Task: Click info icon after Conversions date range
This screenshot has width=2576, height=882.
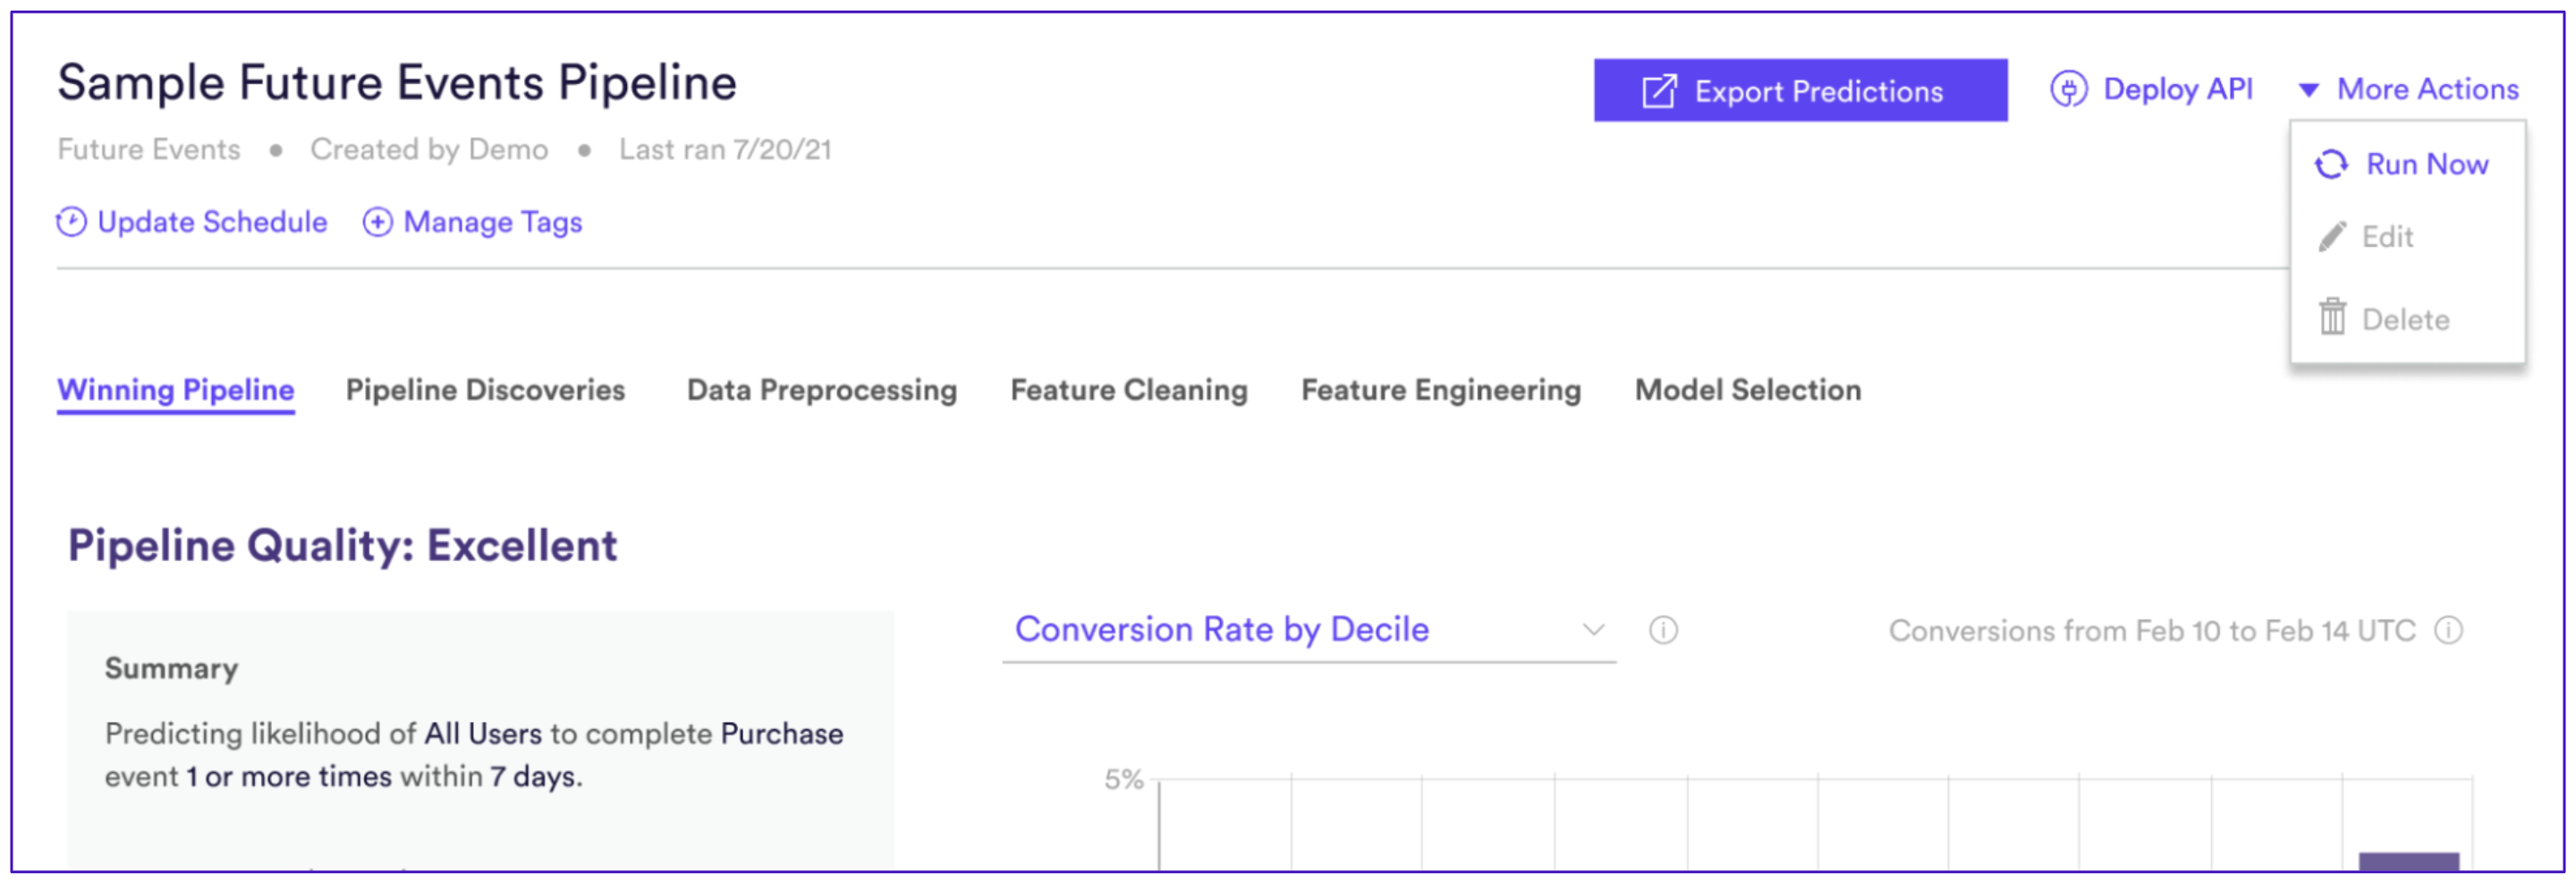Action: pos(2448,631)
